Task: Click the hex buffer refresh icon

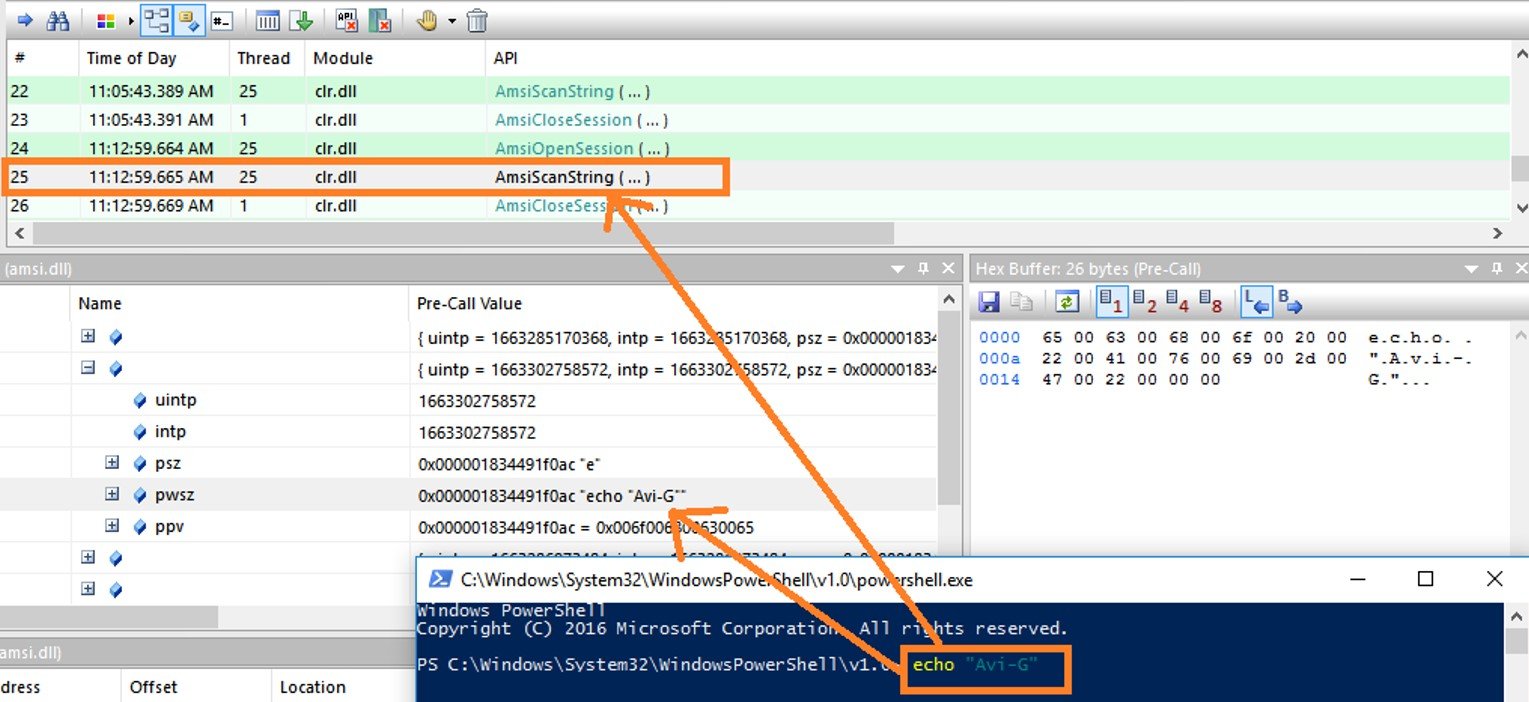Action: coord(1067,302)
